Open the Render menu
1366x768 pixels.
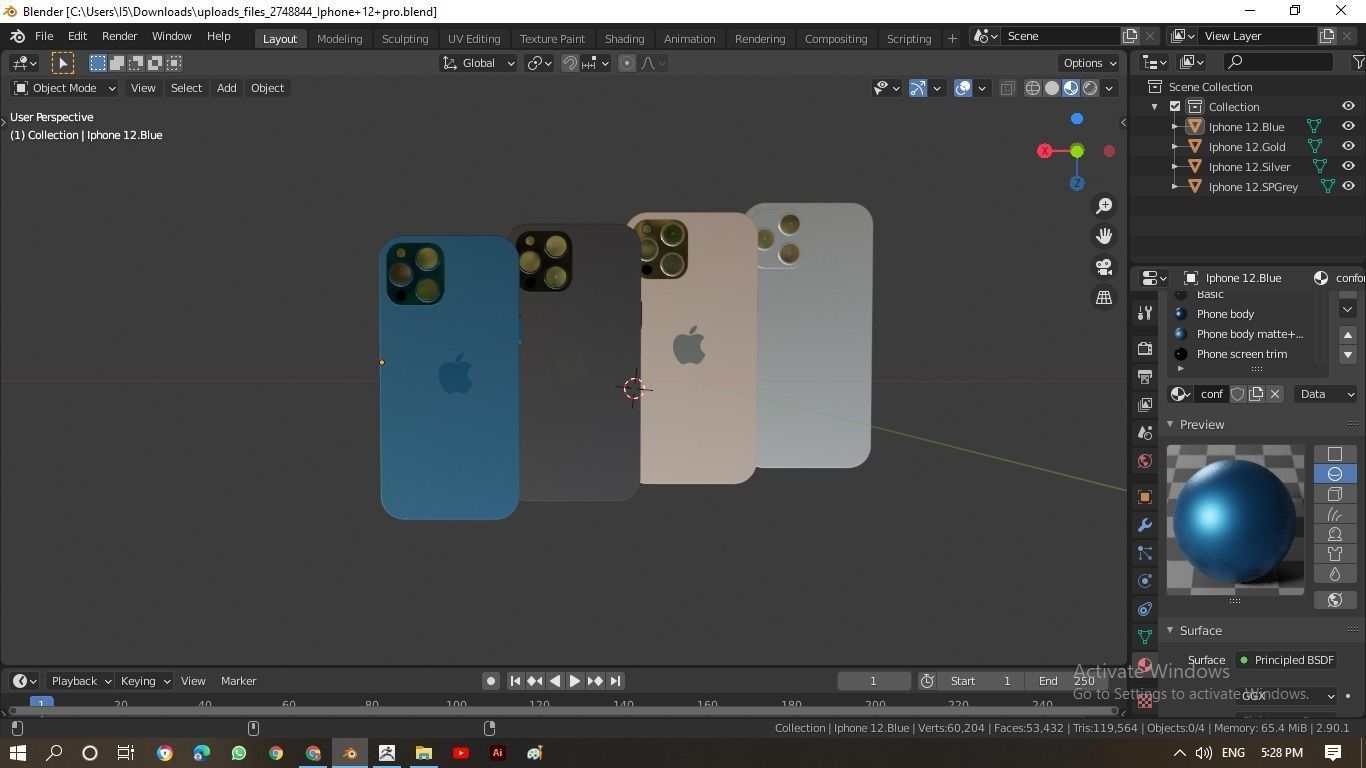pyautogui.click(x=119, y=36)
